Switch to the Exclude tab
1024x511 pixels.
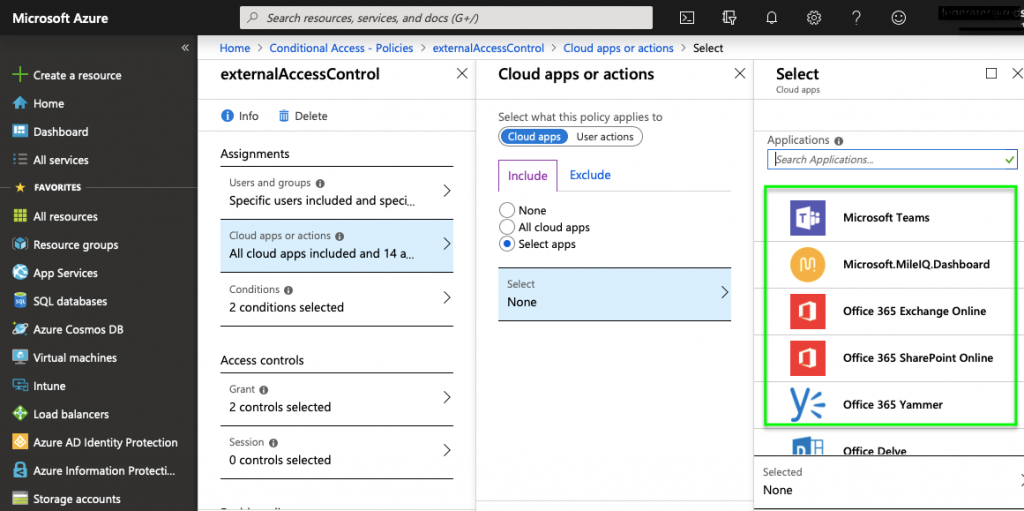click(590, 175)
